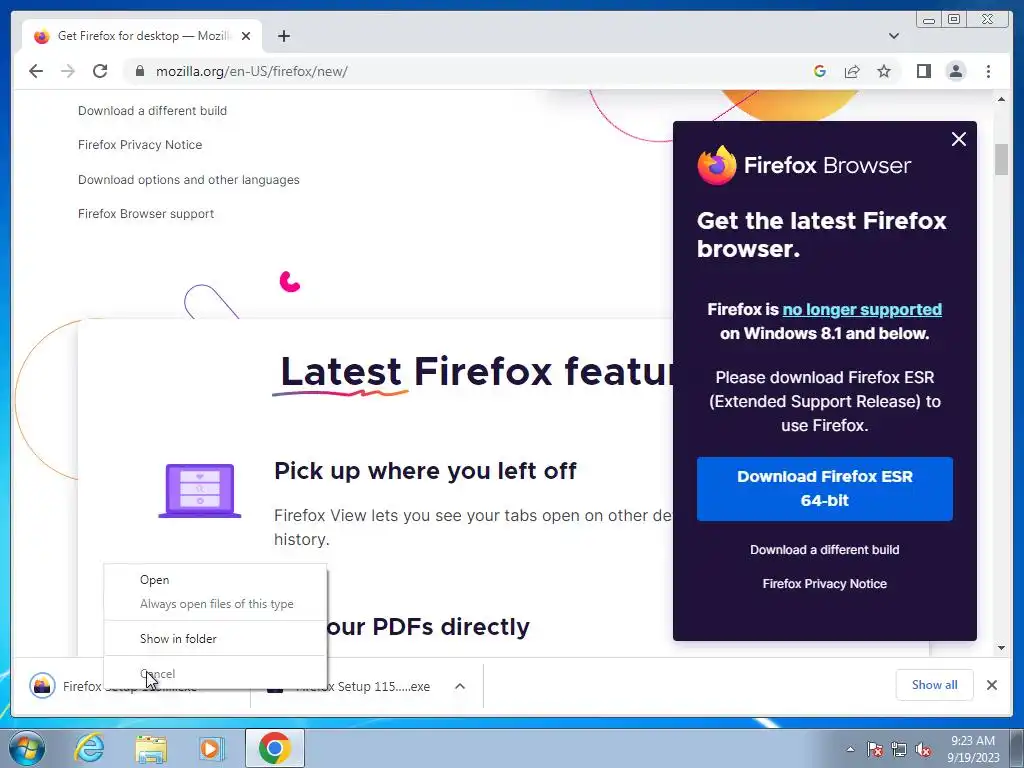Open Chrome three-dot menu
This screenshot has width=1024, height=768.
click(988, 71)
